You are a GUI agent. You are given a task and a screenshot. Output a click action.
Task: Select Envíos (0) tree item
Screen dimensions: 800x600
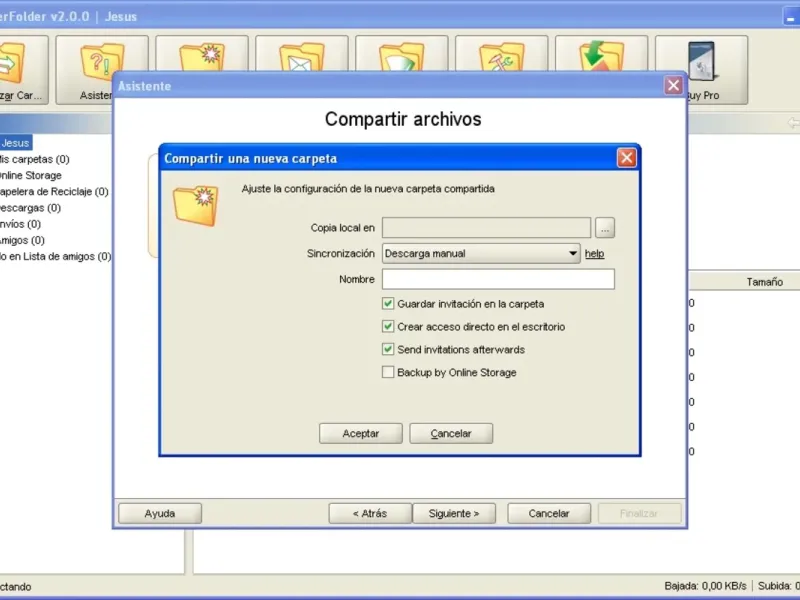pyautogui.click(x=20, y=224)
